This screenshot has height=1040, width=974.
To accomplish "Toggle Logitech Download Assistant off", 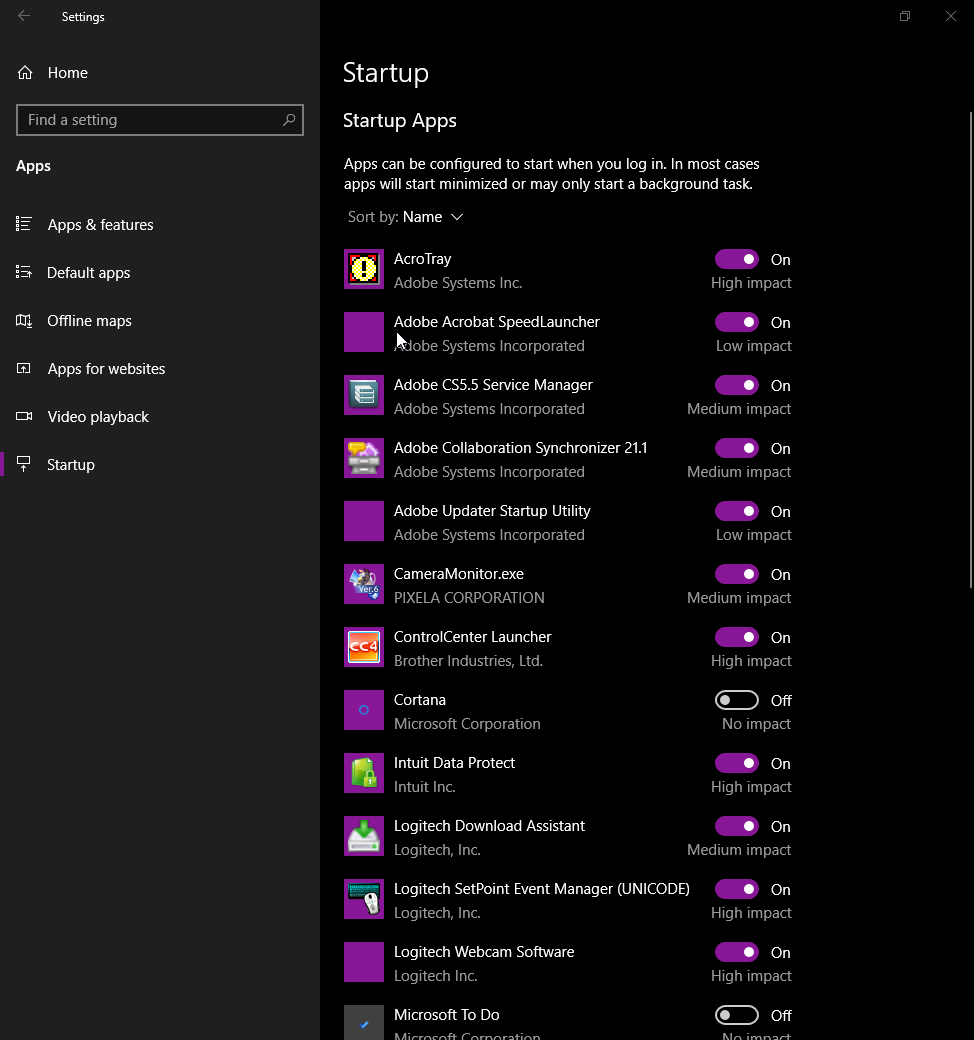I will [736, 826].
